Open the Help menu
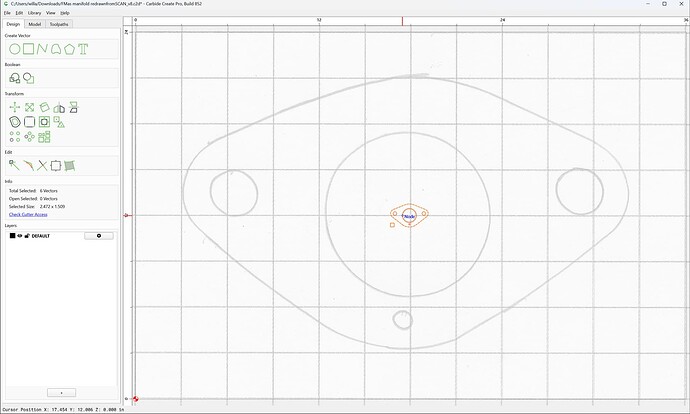Viewport: 690px width, 414px height. pyautogui.click(x=65, y=13)
